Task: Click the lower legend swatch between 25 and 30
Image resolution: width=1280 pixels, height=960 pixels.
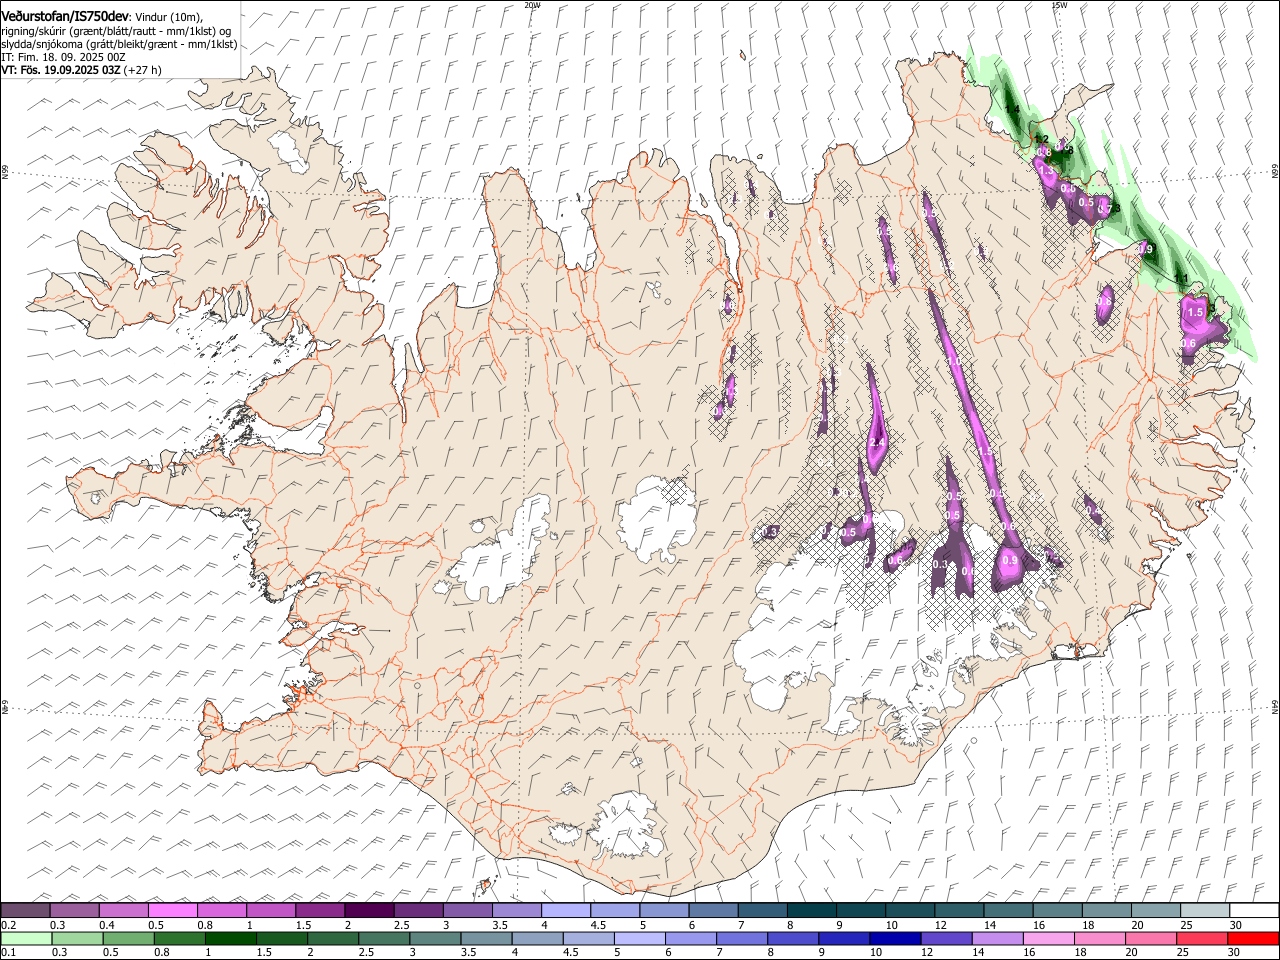Action: click(1200, 938)
